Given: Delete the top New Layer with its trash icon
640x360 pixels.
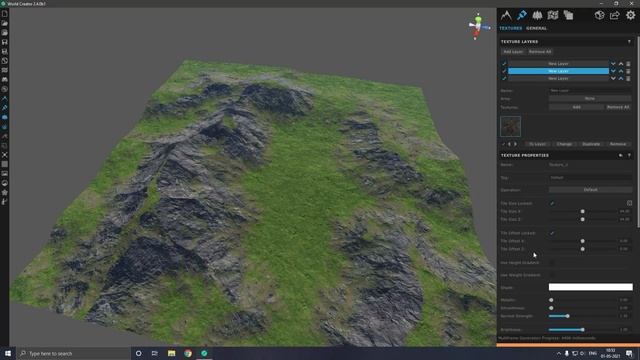Looking at the screenshot, I should point(628,64).
